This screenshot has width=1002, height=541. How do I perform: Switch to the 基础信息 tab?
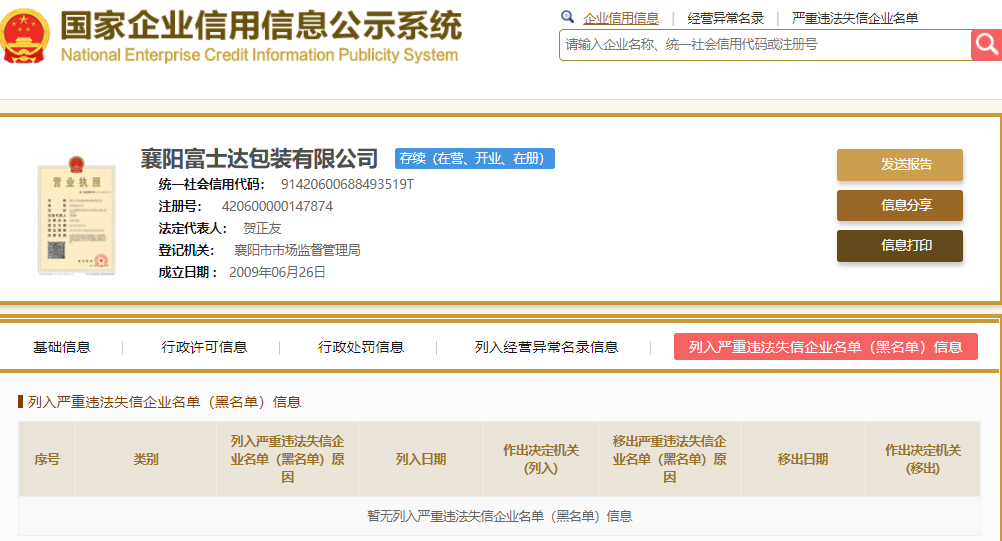point(62,347)
